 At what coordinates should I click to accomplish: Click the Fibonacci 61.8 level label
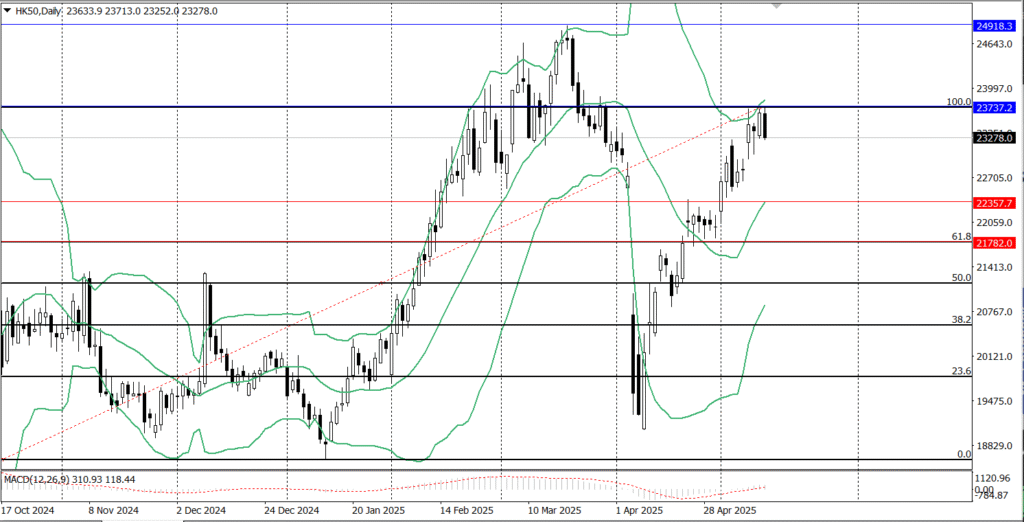click(962, 237)
